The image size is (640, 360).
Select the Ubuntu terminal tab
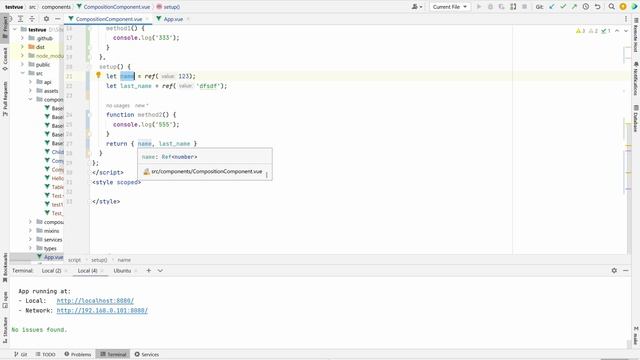122,271
